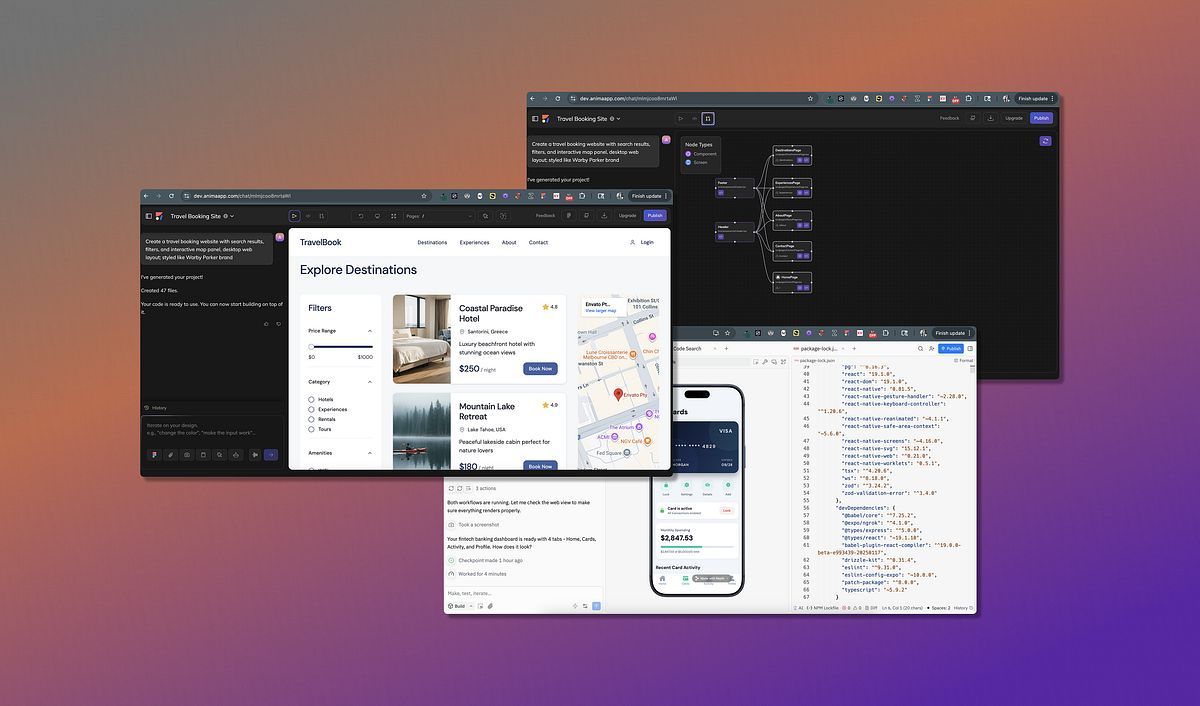Open About in the TravelBook nav
1200x706 pixels.
[x=509, y=242]
